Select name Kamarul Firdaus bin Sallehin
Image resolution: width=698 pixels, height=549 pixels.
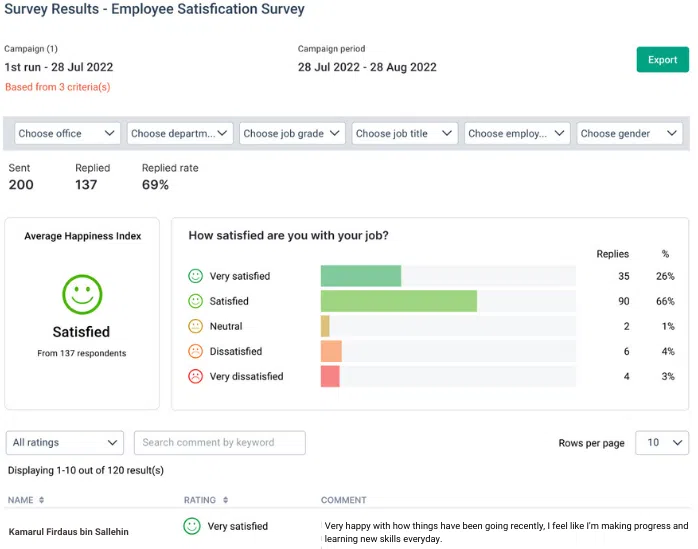[69, 532]
